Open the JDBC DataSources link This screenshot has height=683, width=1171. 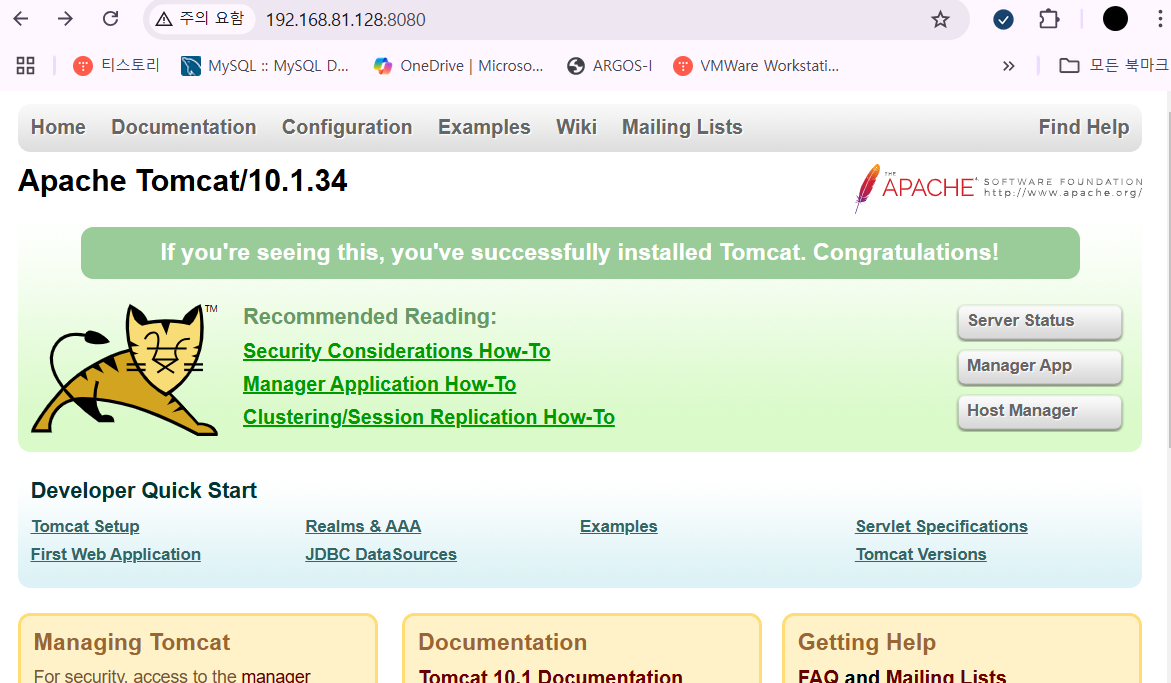(x=381, y=555)
